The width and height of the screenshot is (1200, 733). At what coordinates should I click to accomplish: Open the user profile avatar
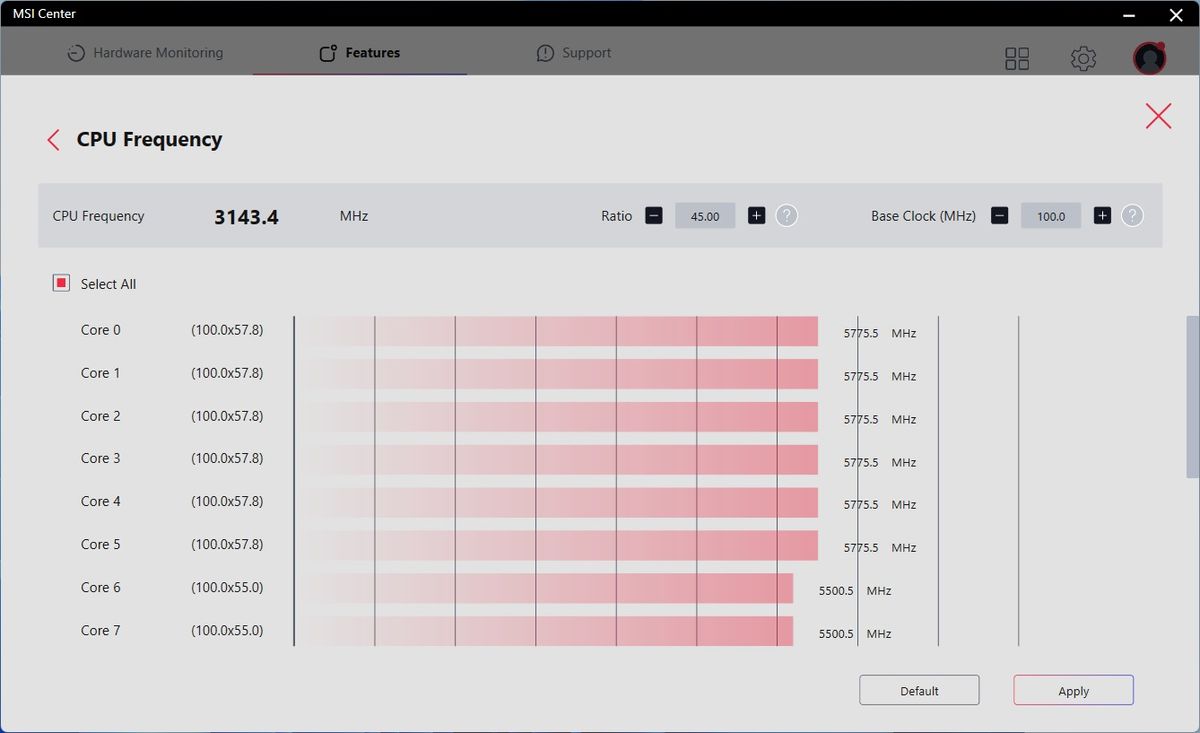(1150, 58)
